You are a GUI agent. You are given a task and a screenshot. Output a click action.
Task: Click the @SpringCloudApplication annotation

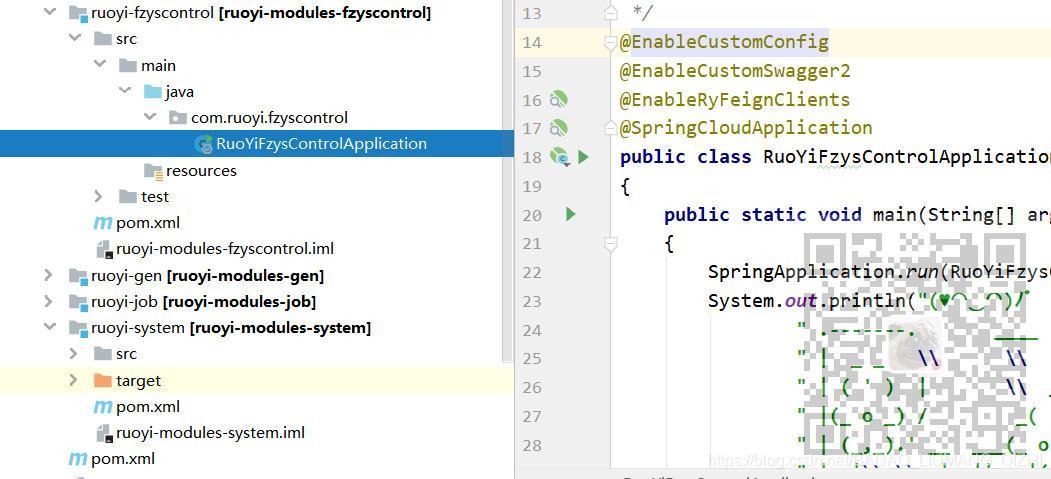(x=746, y=128)
